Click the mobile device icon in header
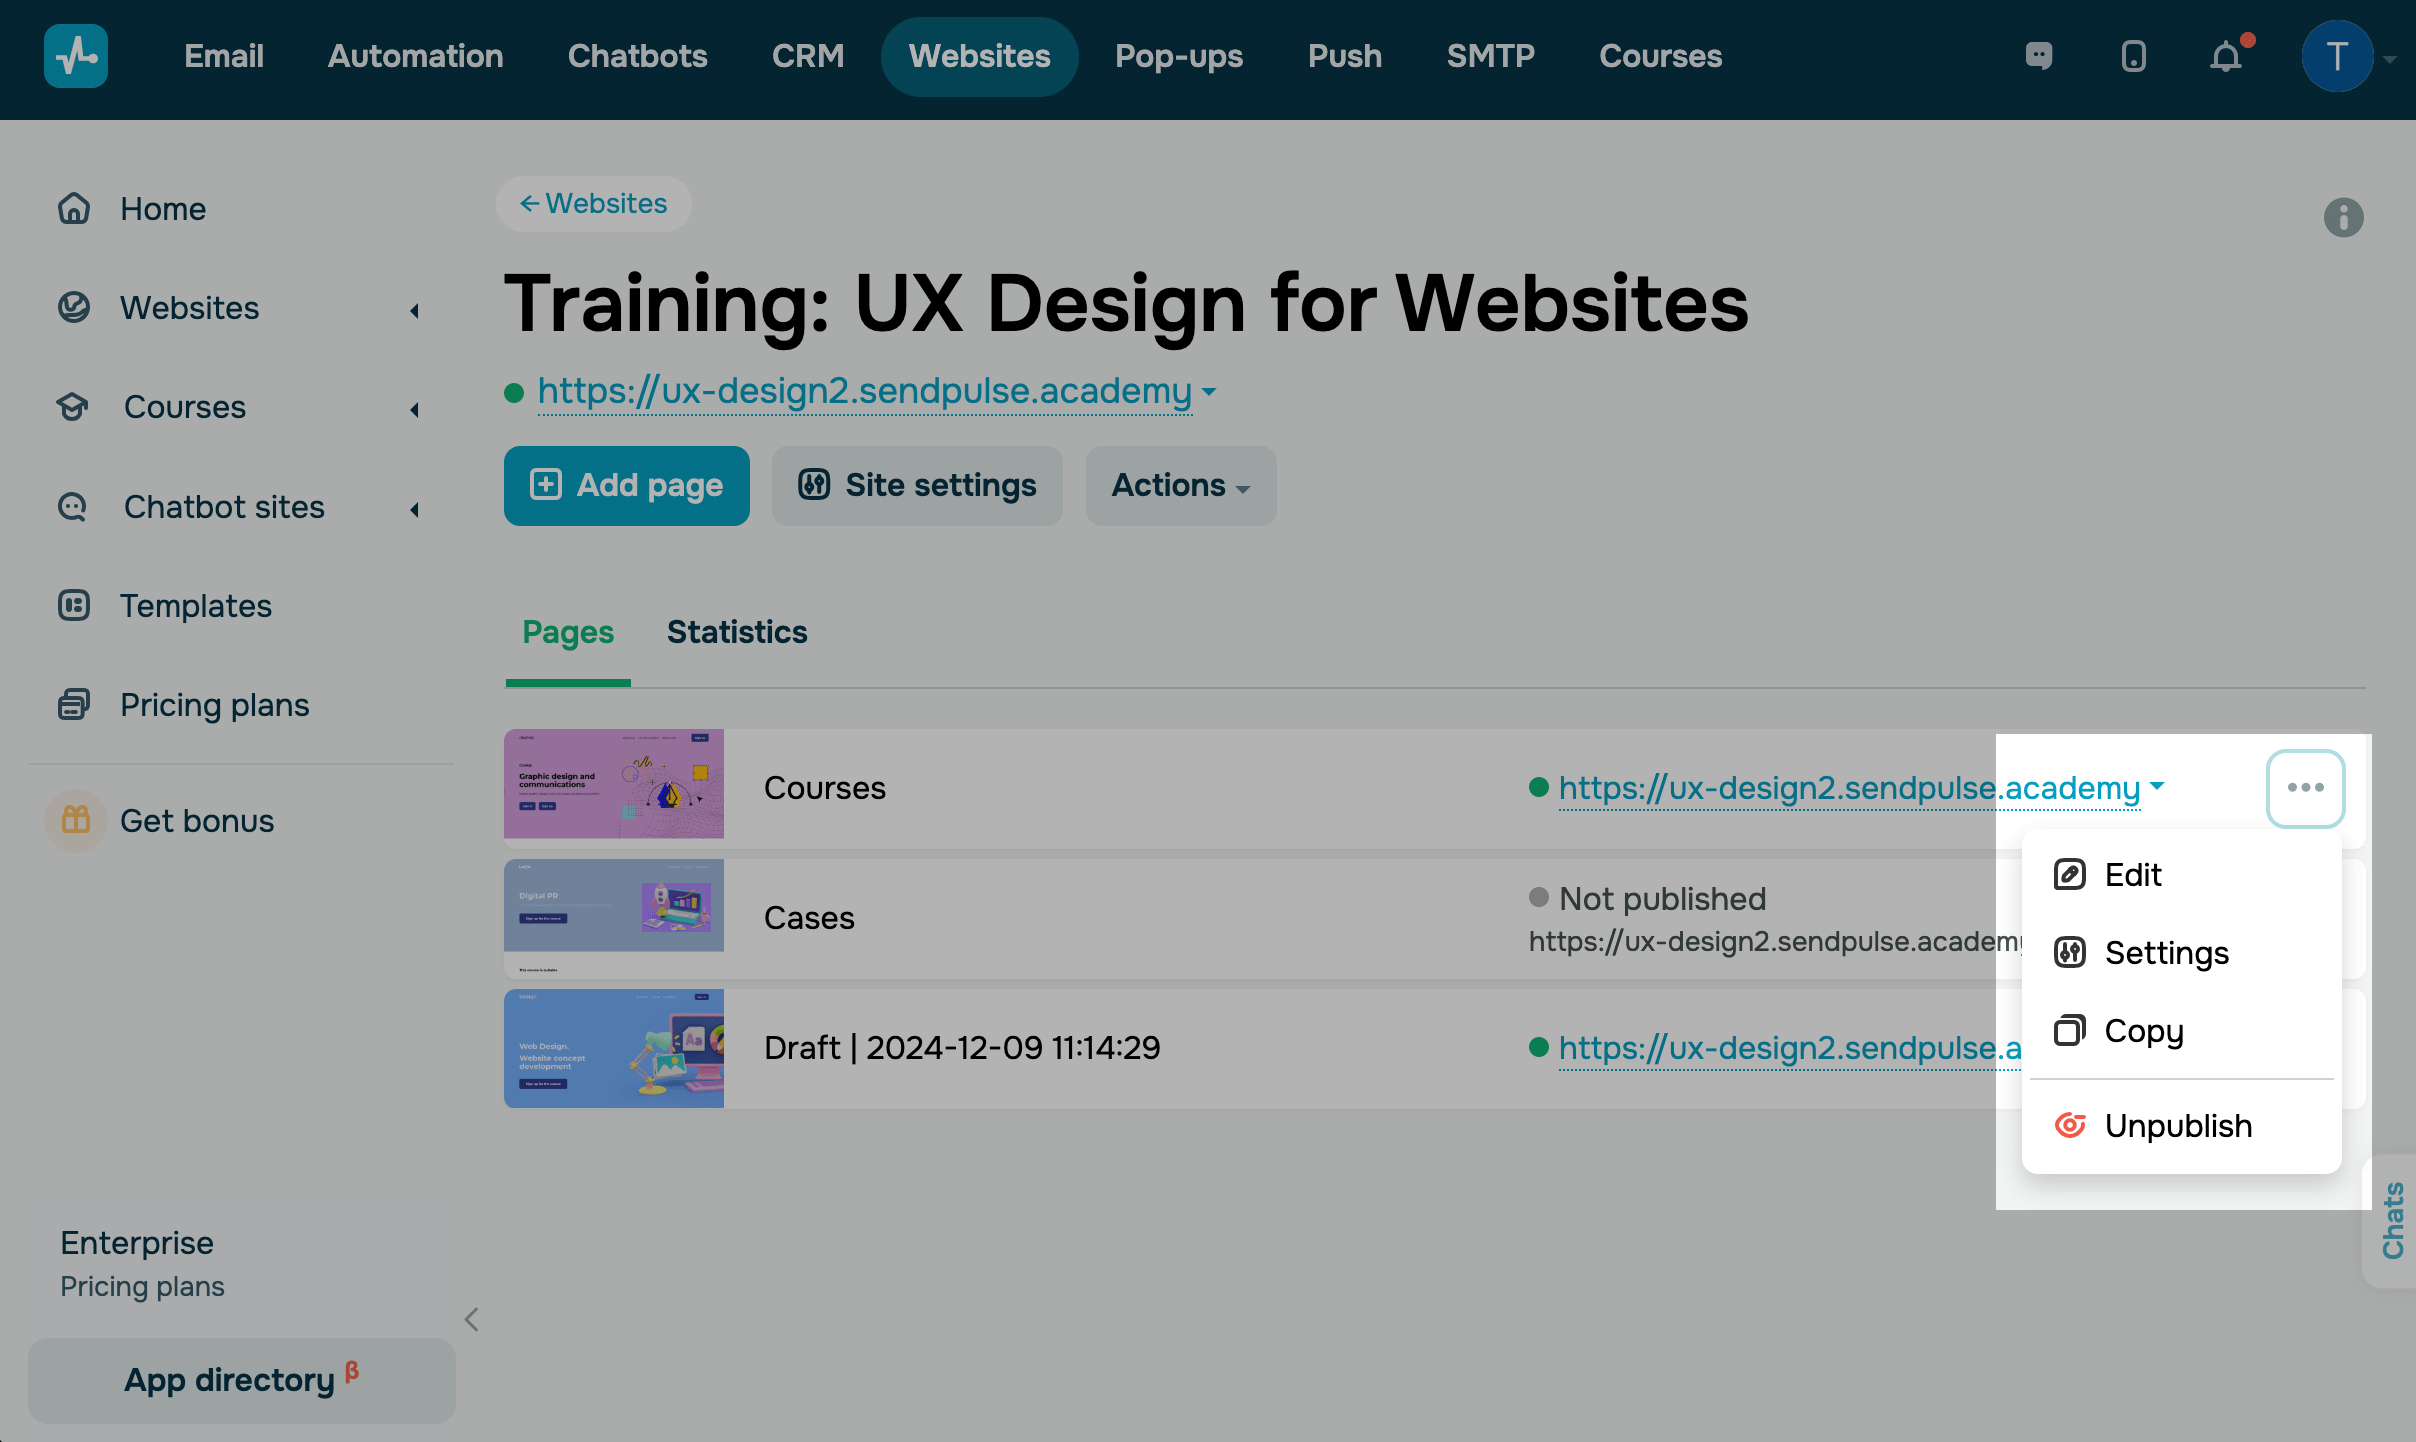Image resolution: width=2416 pixels, height=1442 pixels. [x=2133, y=56]
